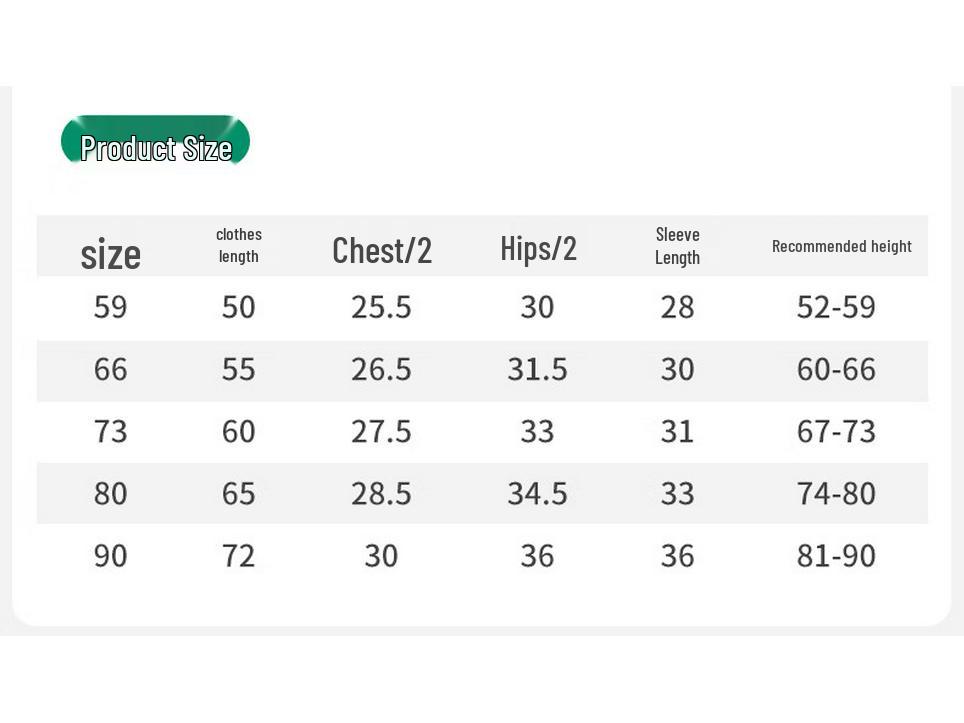Click size 80 row label
This screenshot has width=964, height=723.
pyautogui.click(x=111, y=493)
